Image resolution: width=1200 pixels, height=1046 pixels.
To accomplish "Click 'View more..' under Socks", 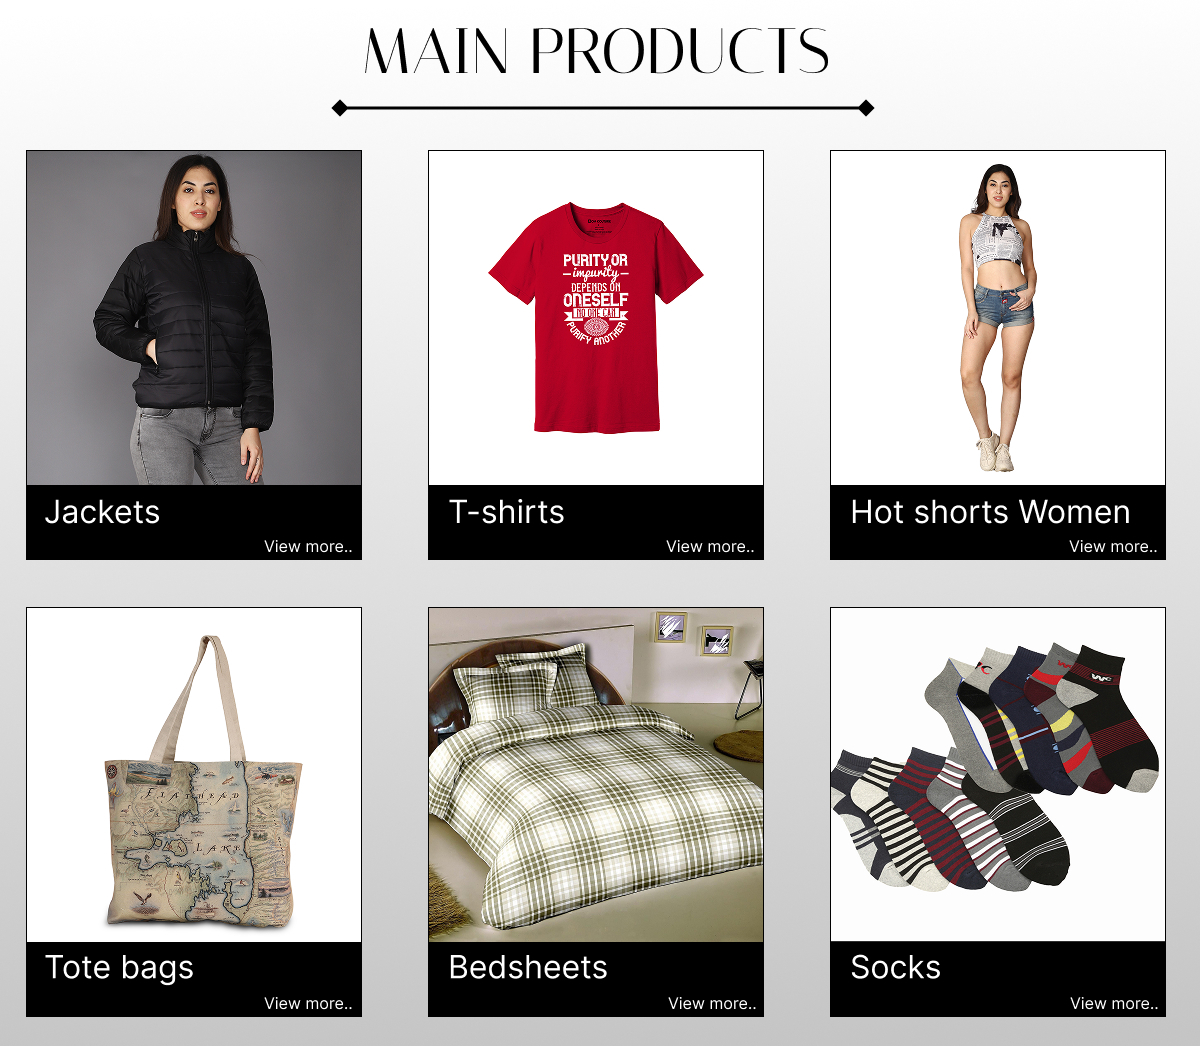I will 1114,1004.
